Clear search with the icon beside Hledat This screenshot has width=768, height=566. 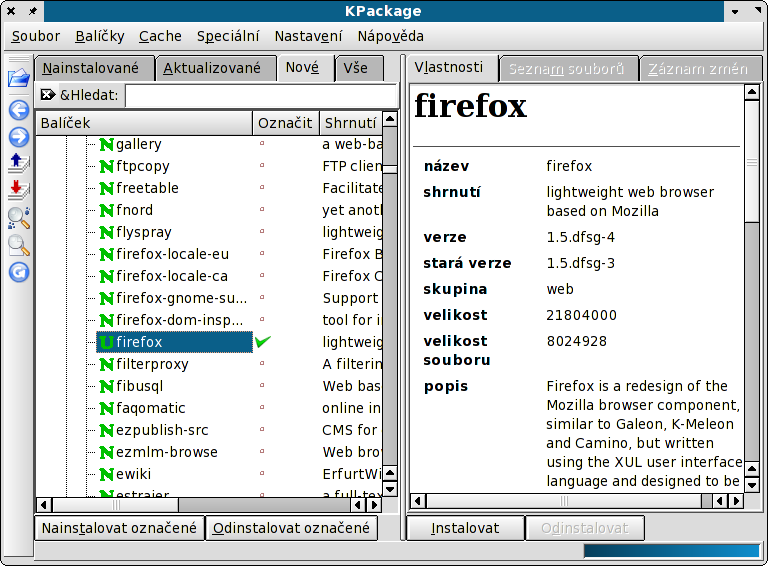click(48, 94)
